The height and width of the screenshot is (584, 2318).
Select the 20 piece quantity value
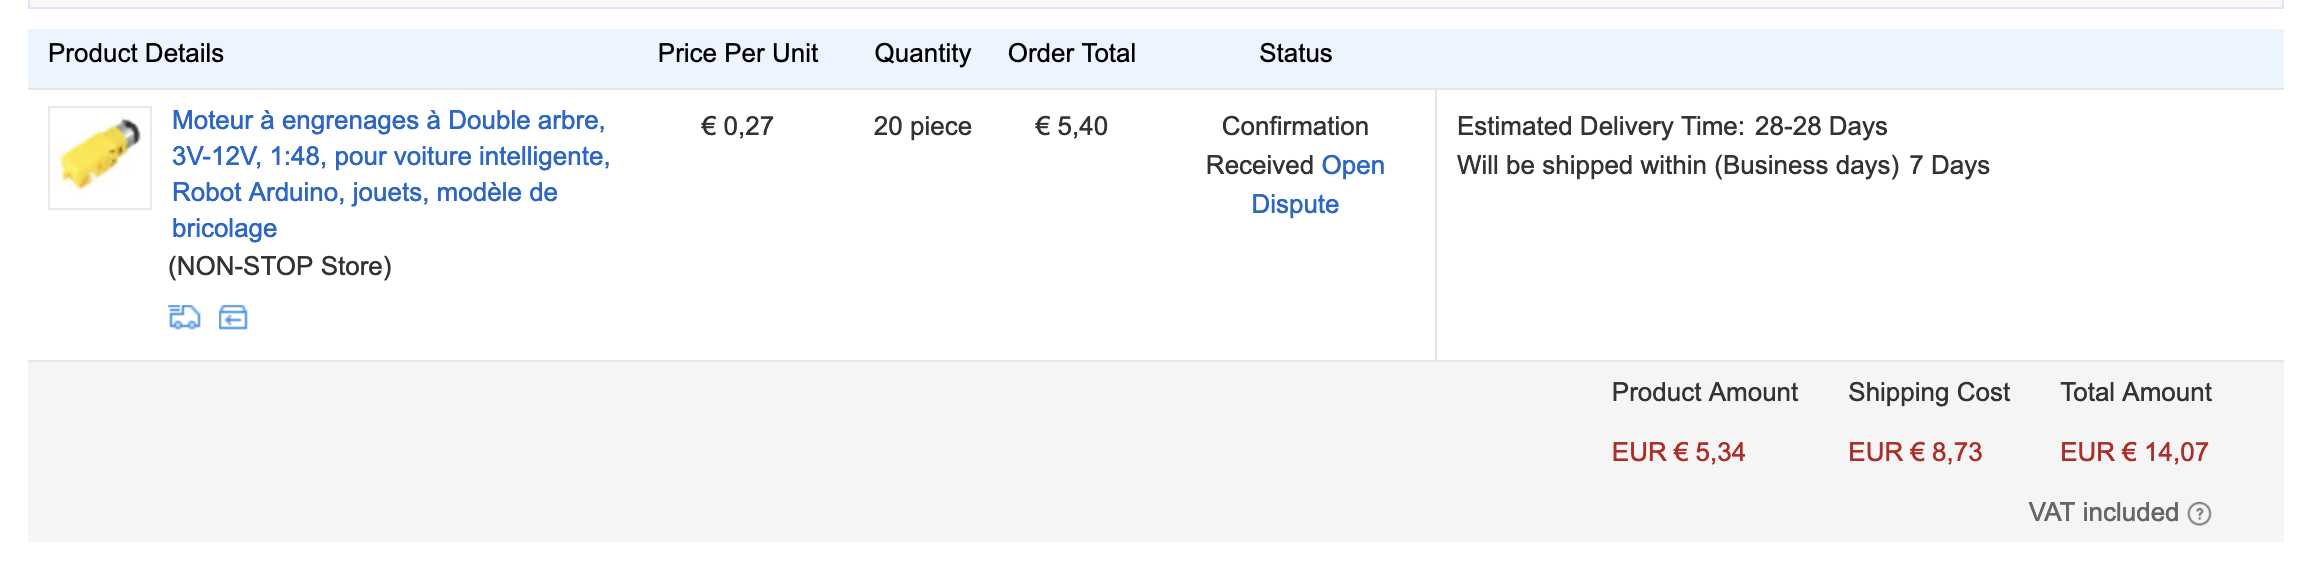[922, 126]
